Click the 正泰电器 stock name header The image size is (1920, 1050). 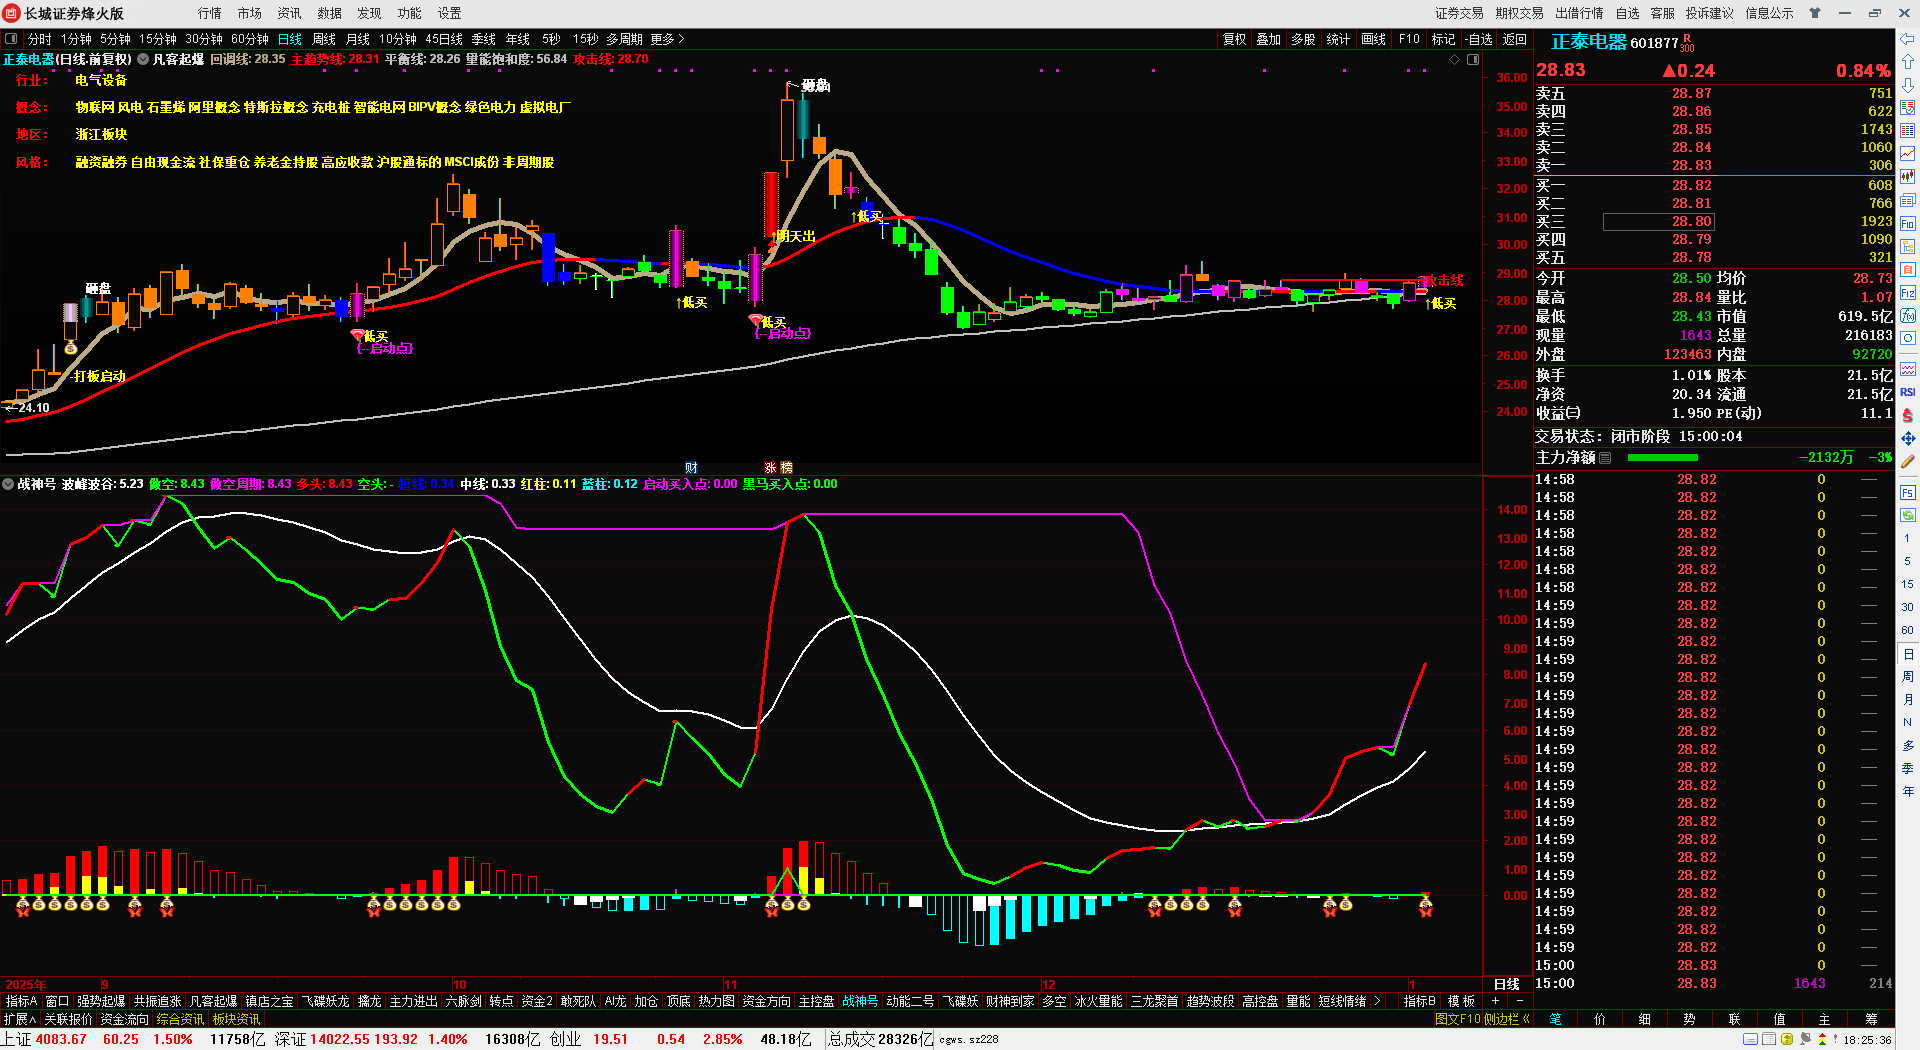(x=1589, y=42)
